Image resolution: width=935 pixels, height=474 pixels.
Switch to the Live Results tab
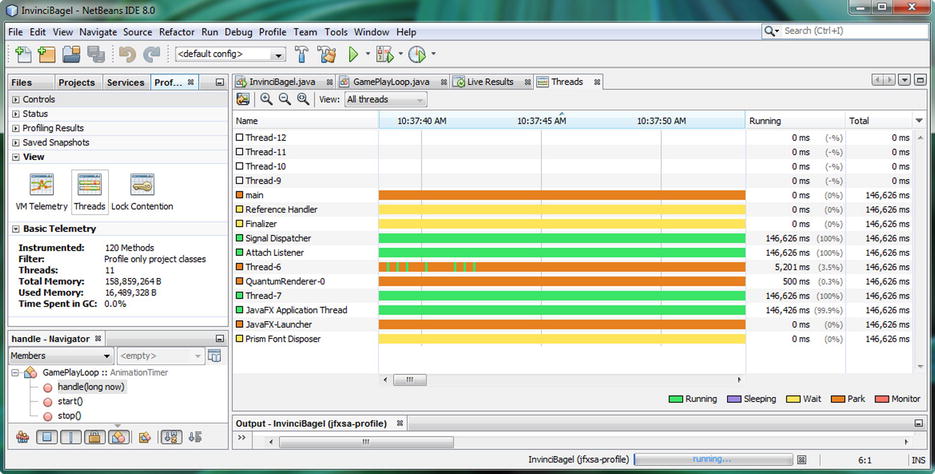tap(490, 82)
